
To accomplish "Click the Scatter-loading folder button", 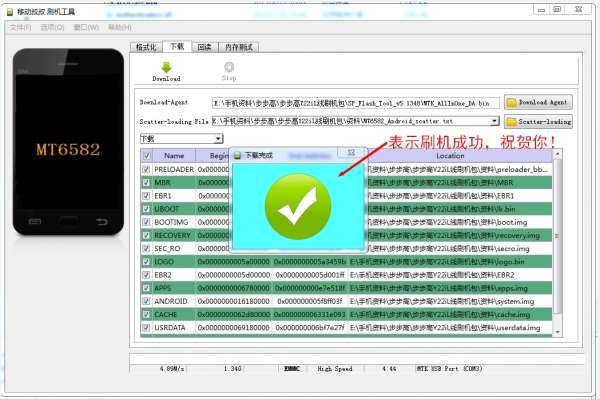I will [x=538, y=122].
